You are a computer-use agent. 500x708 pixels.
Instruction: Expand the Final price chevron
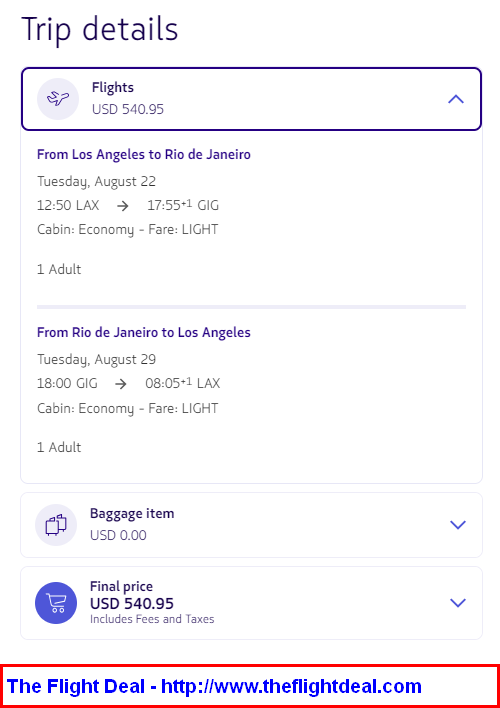pos(458,603)
